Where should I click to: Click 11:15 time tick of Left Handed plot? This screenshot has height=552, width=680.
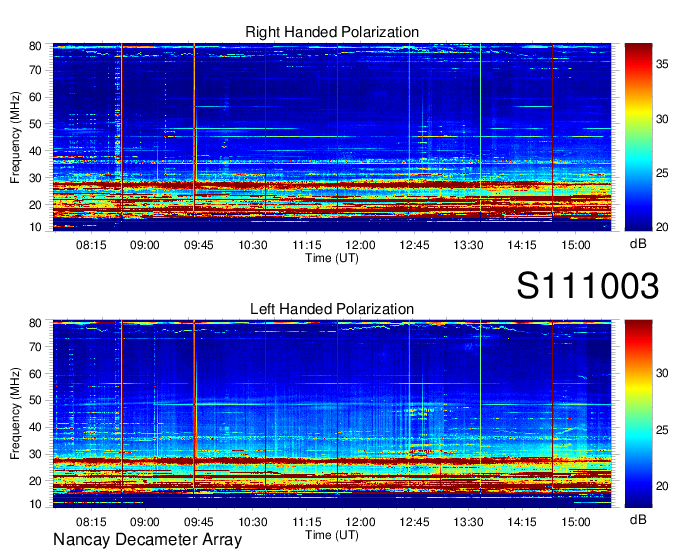[x=307, y=522]
